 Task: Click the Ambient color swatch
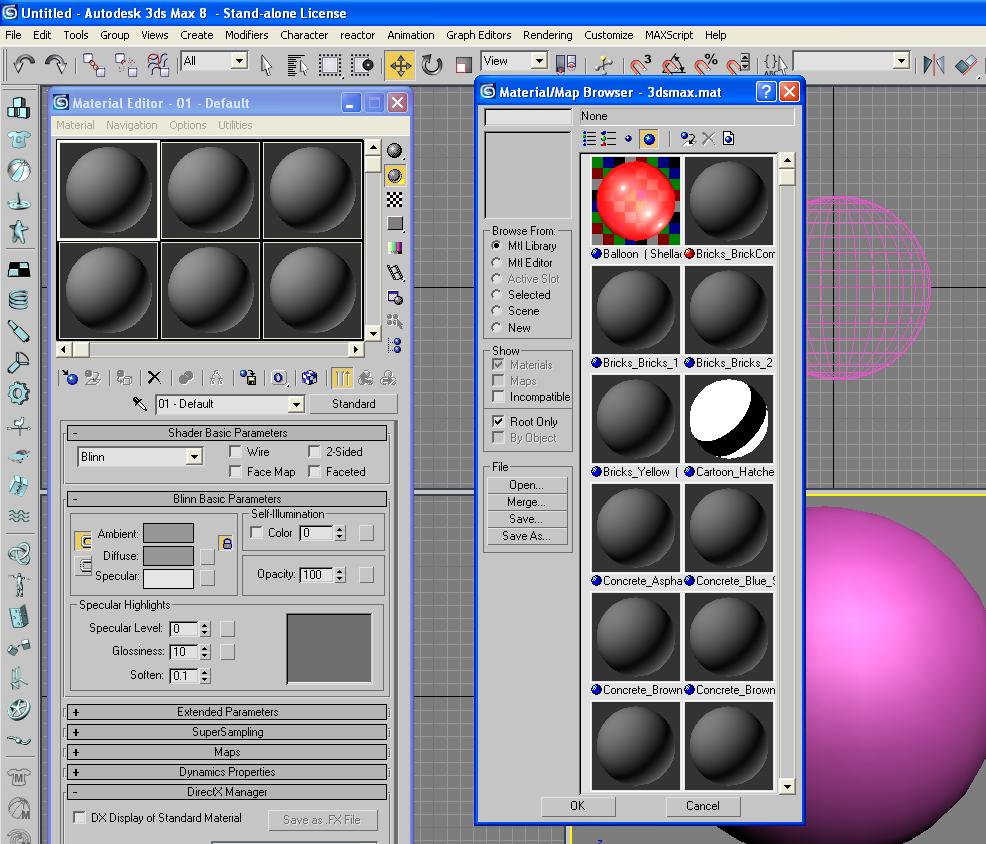[x=169, y=533]
